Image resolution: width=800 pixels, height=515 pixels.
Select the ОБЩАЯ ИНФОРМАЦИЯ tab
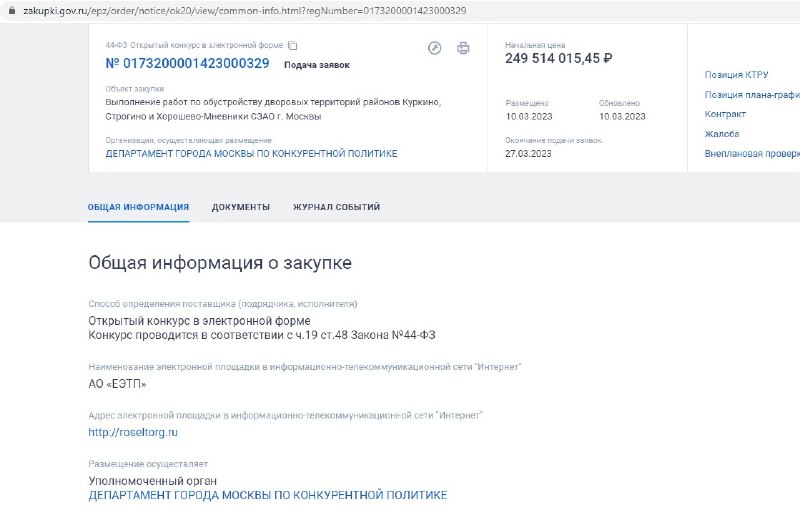pos(138,207)
